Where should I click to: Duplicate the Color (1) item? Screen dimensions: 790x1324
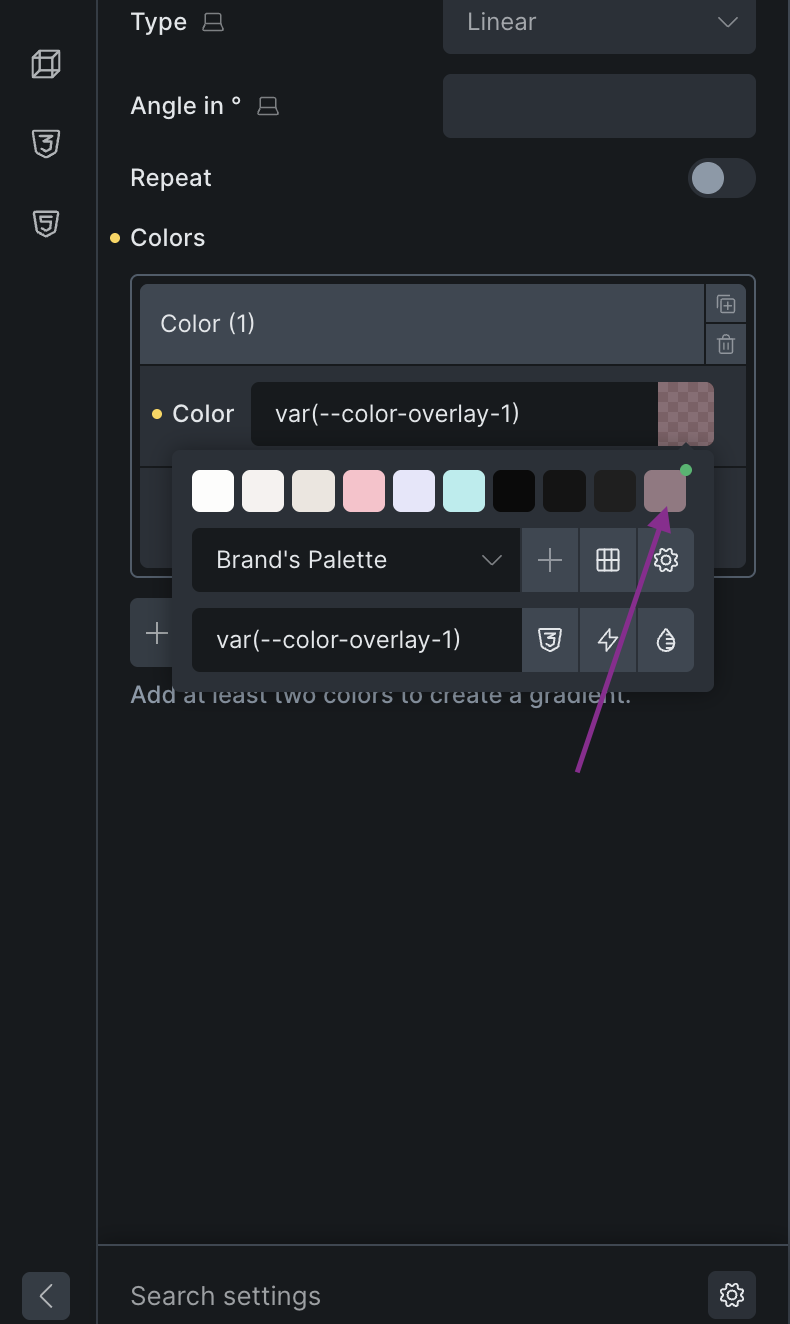click(726, 305)
